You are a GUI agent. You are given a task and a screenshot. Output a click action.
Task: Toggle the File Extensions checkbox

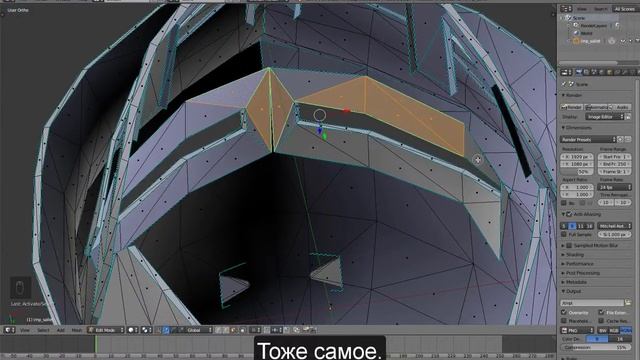(x=601, y=313)
